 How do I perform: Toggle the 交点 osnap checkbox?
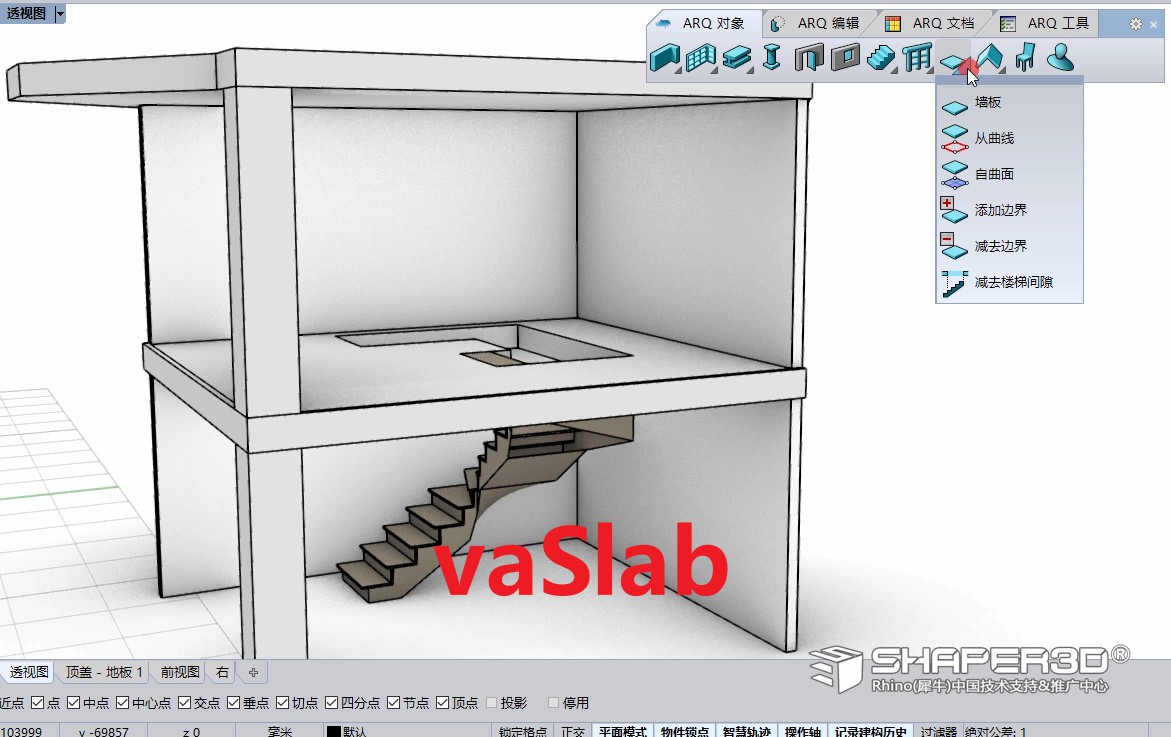point(184,703)
